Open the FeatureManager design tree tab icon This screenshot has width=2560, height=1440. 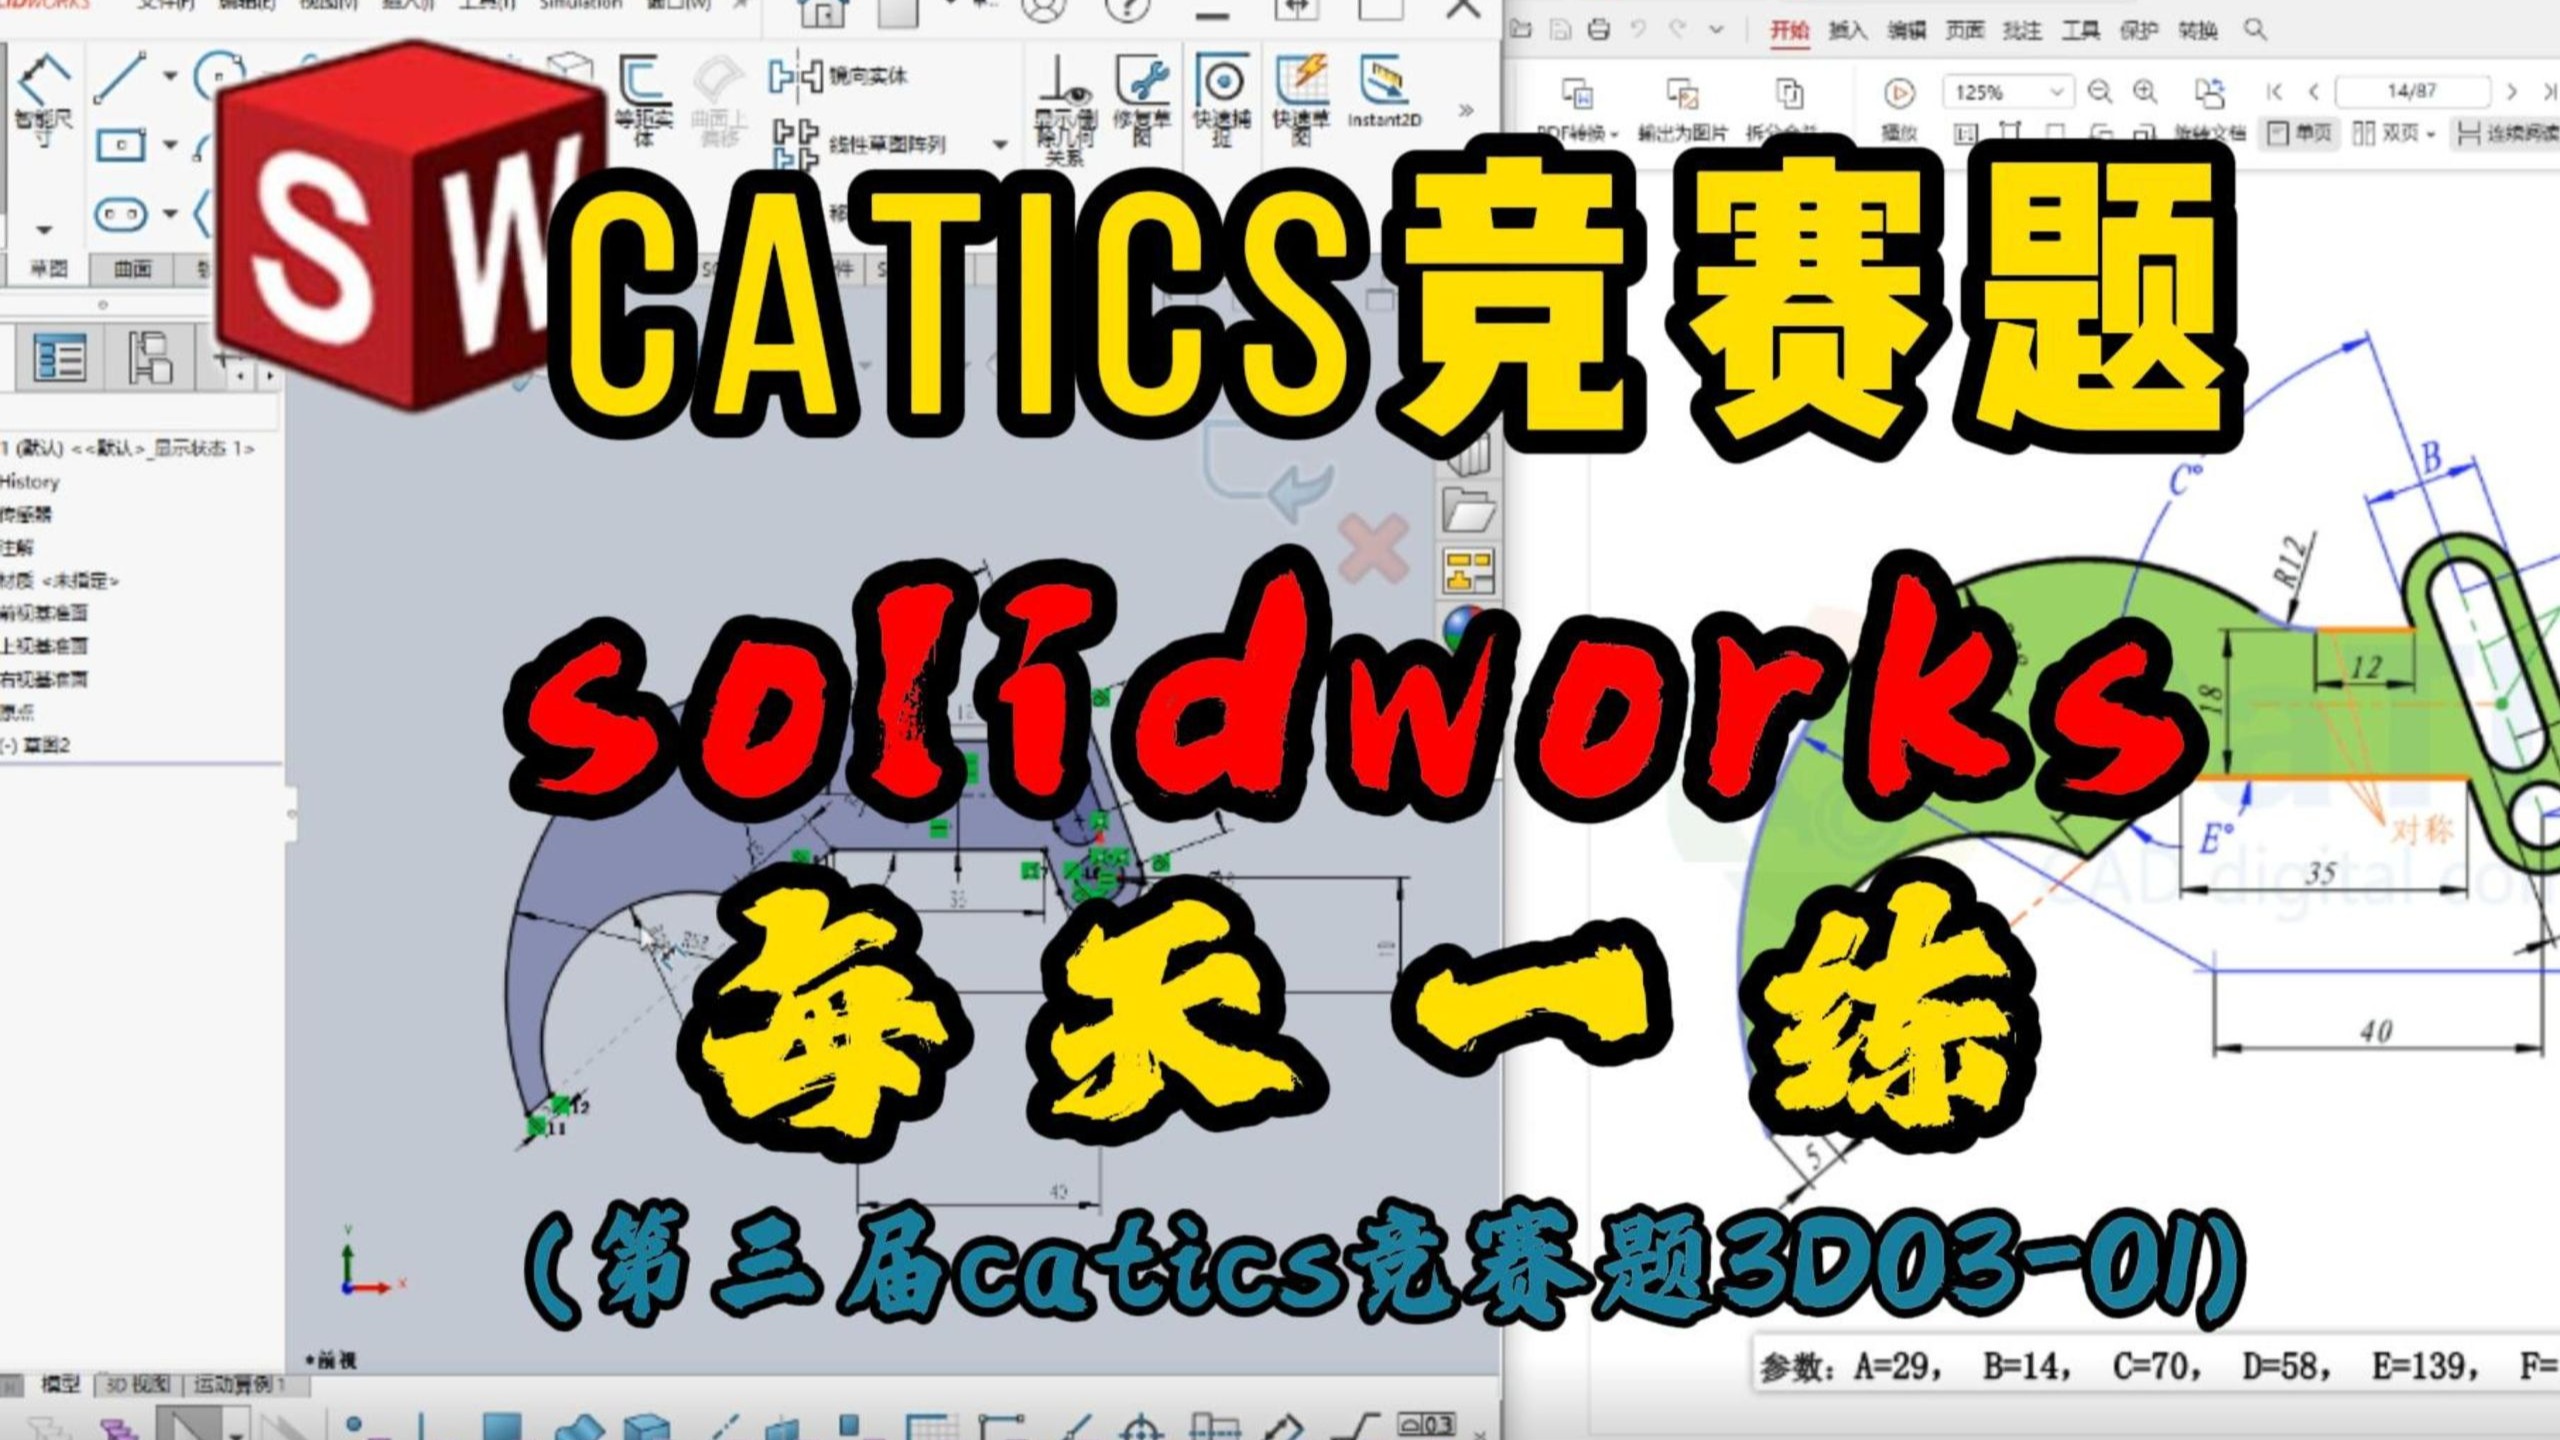pyautogui.click(x=60, y=358)
